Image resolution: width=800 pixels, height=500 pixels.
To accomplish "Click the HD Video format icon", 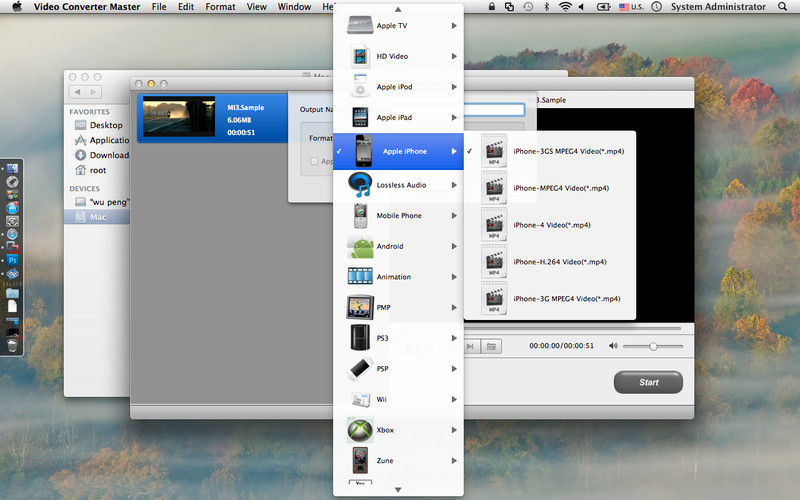I will (x=360, y=56).
